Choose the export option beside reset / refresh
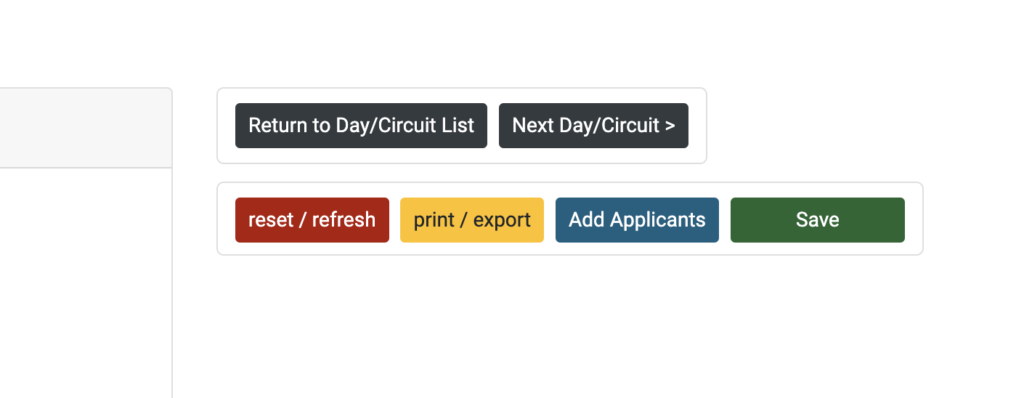The width and height of the screenshot is (1024, 398). coord(472,220)
